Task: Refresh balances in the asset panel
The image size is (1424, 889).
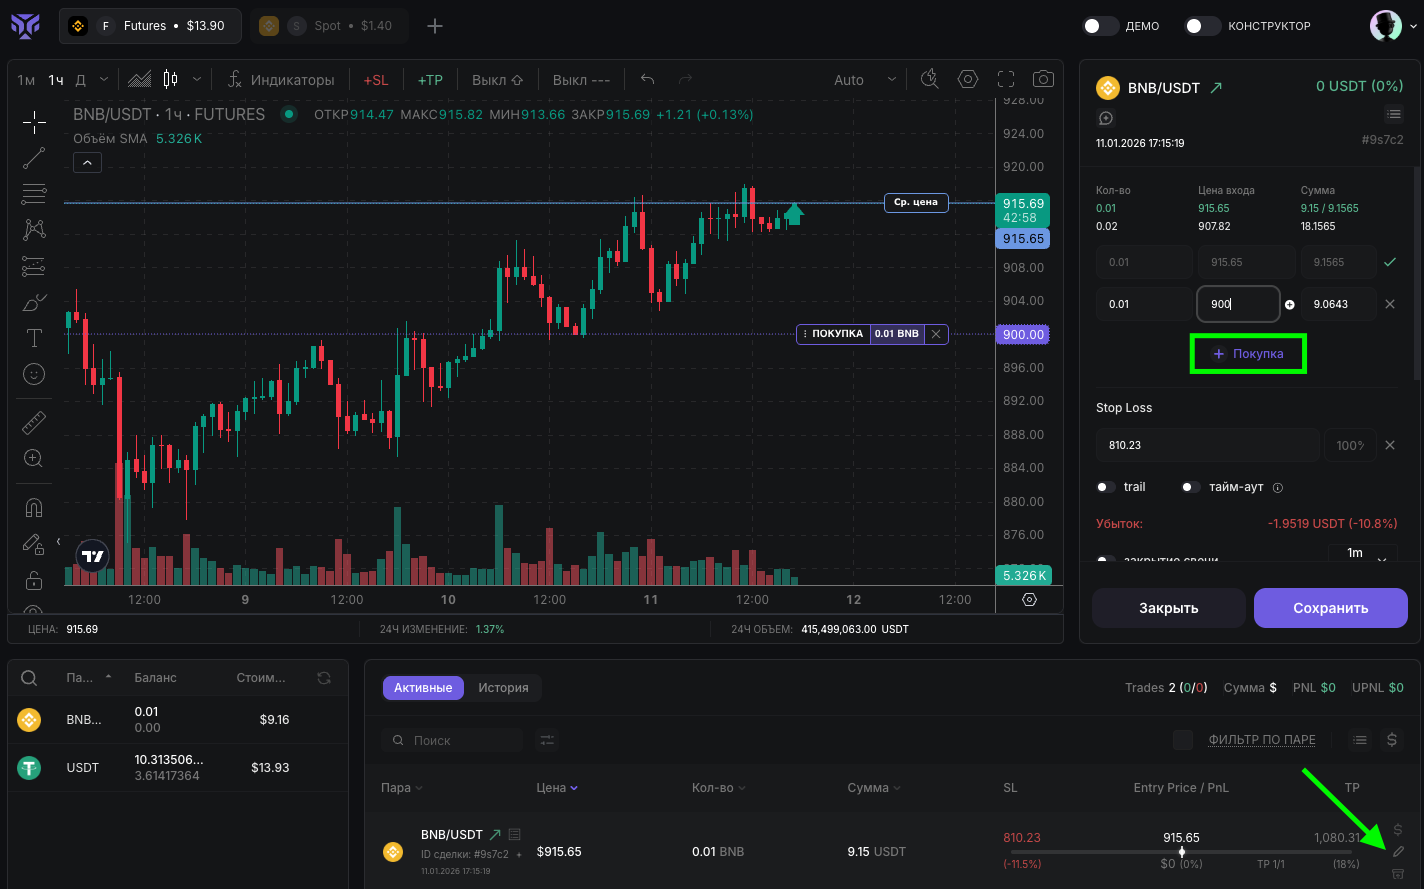Action: pos(324,678)
